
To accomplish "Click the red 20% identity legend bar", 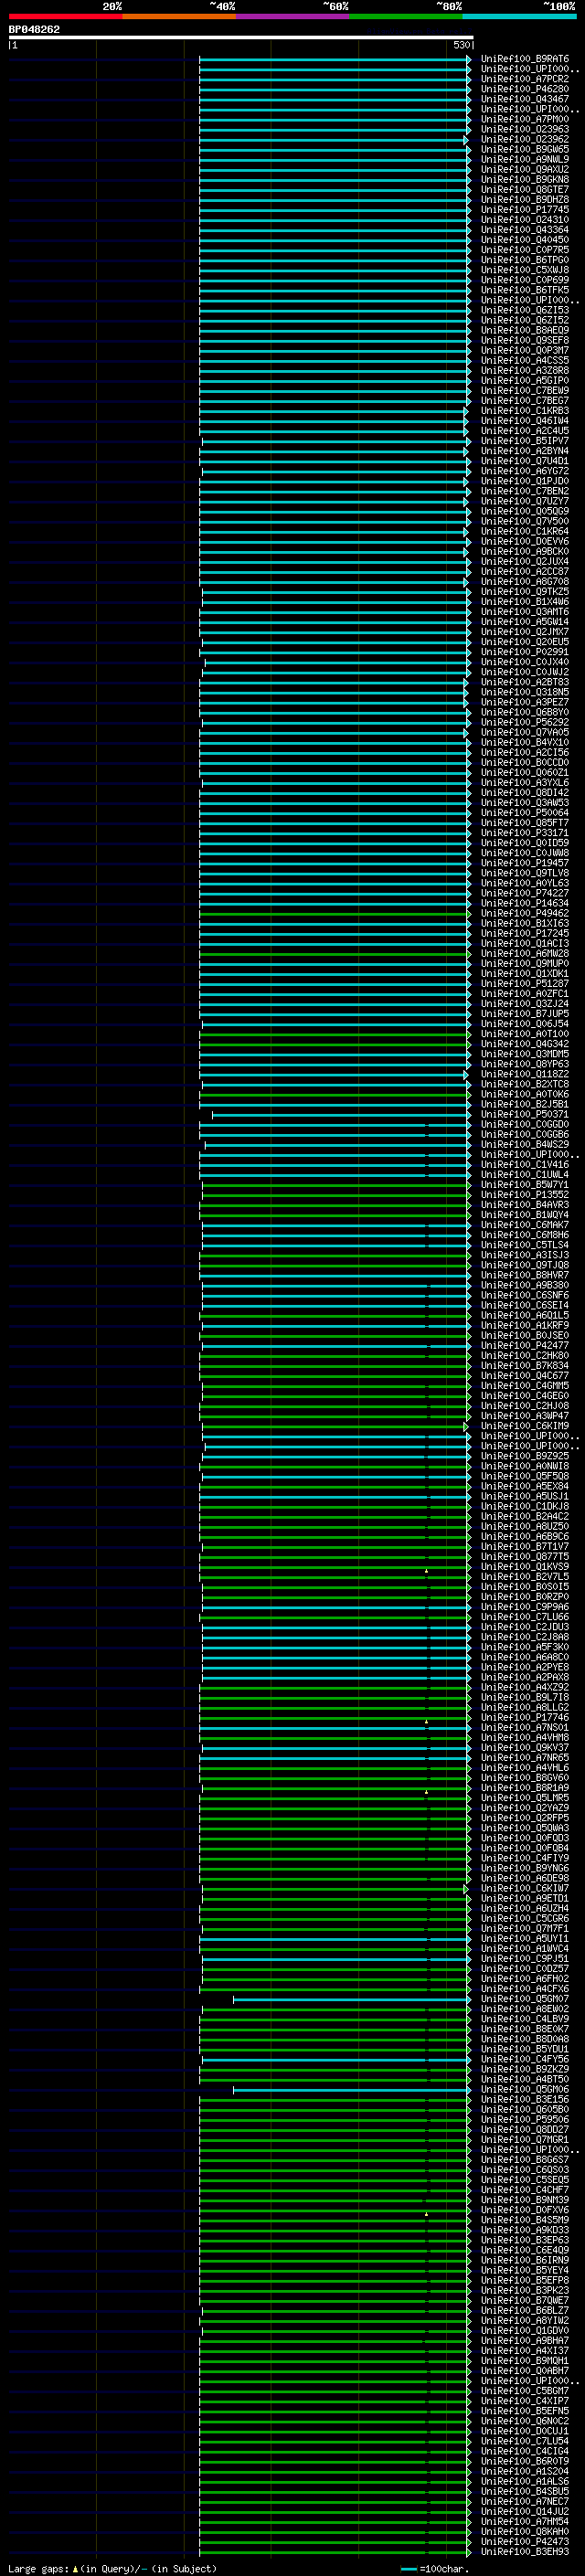I will coord(65,16).
